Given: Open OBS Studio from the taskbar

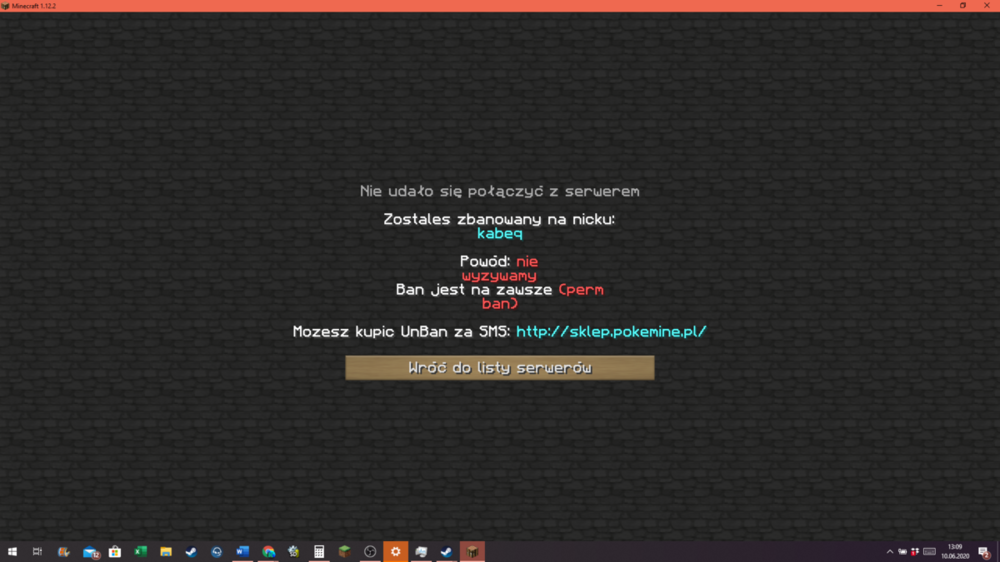Looking at the screenshot, I should 370,551.
